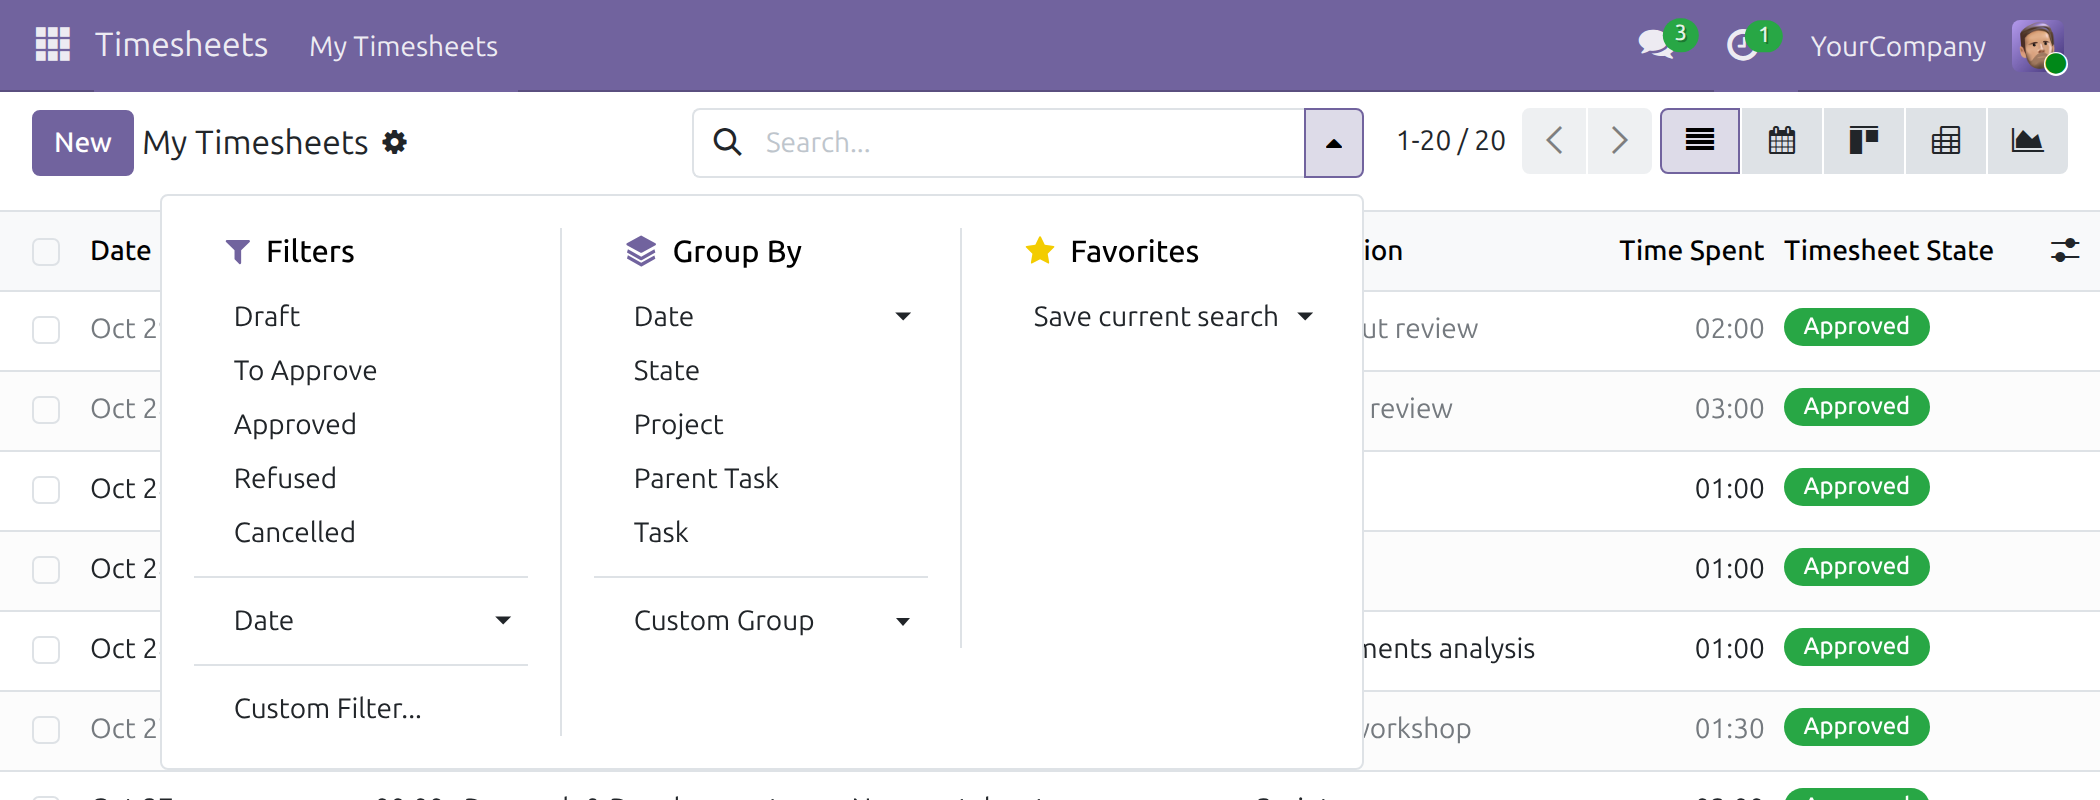
Task: Open the Custom Filter editor
Action: point(327,708)
